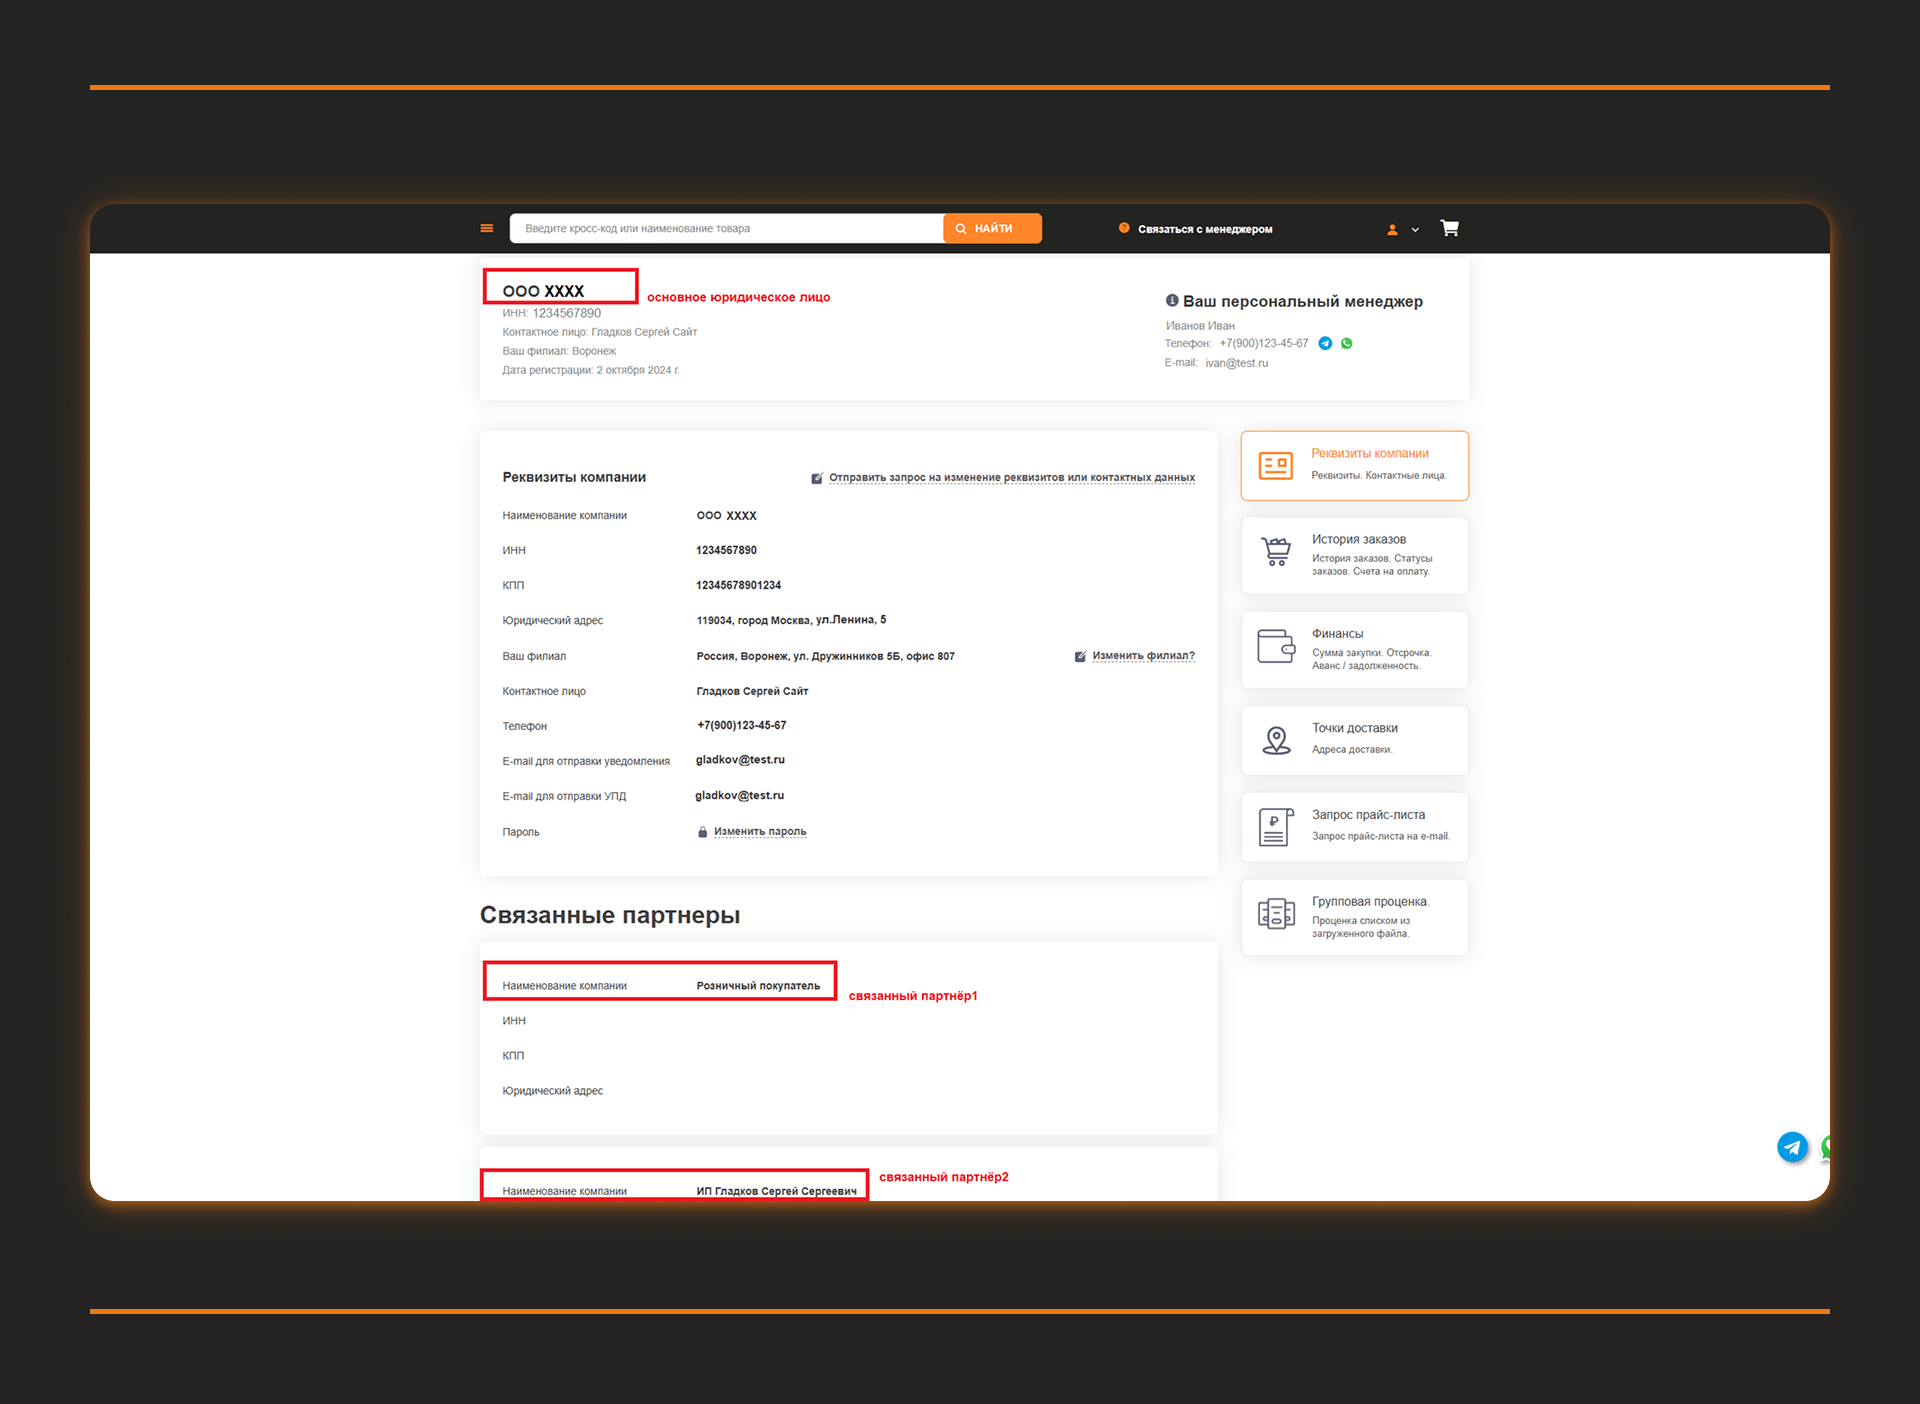Open Точки доставки sidebar section

[1354, 740]
